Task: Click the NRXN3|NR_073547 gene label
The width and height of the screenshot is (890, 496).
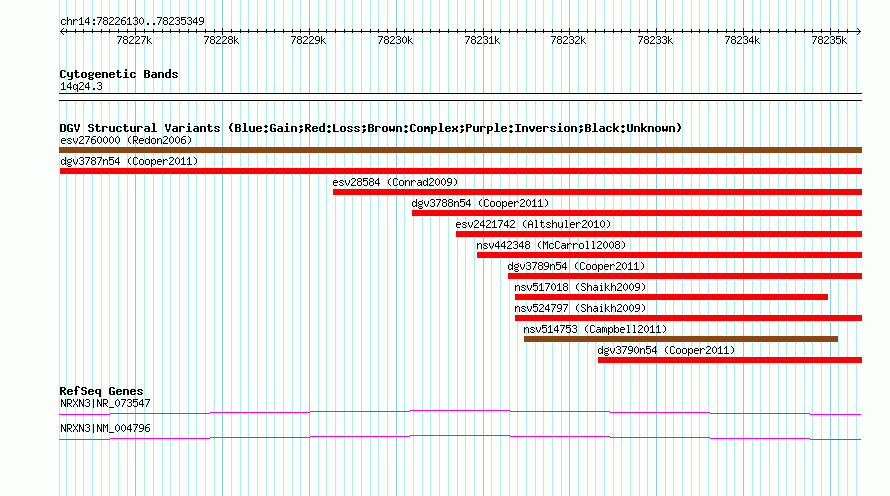Action: coord(105,403)
